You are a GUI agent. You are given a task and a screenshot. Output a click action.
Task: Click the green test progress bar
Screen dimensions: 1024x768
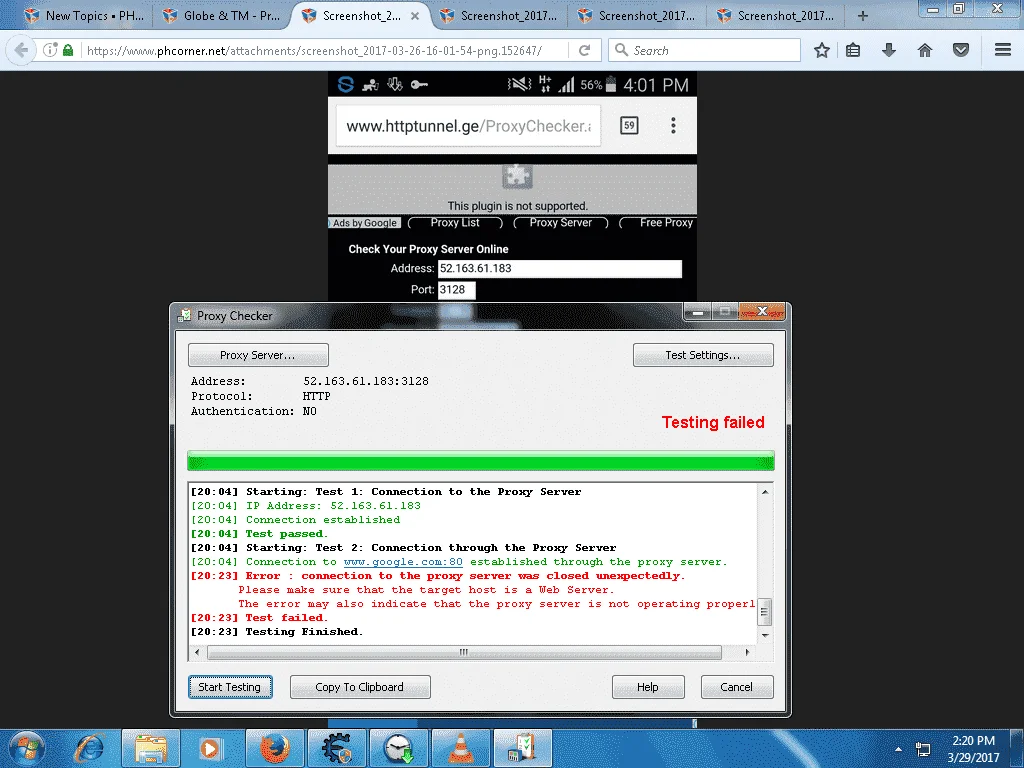tap(481, 461)
